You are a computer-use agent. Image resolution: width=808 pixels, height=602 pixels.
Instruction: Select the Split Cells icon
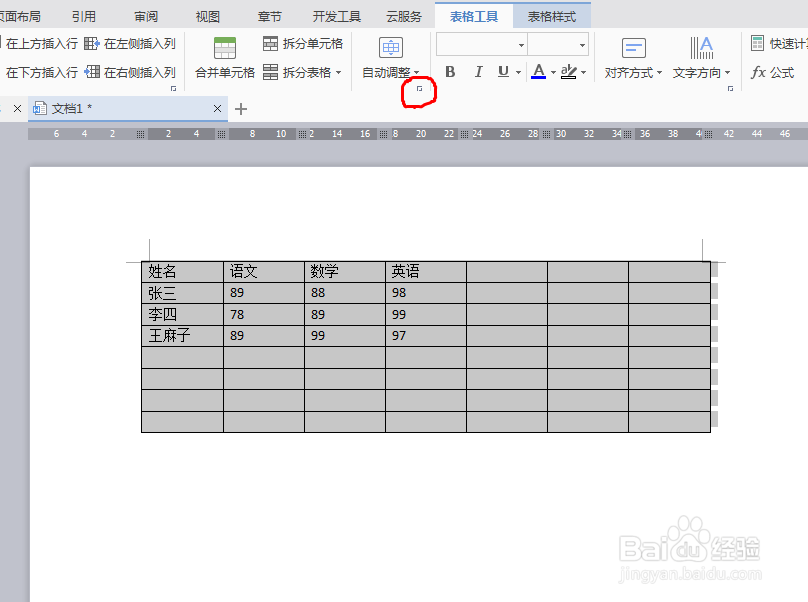pyautogui.click(x=271, y=44)
